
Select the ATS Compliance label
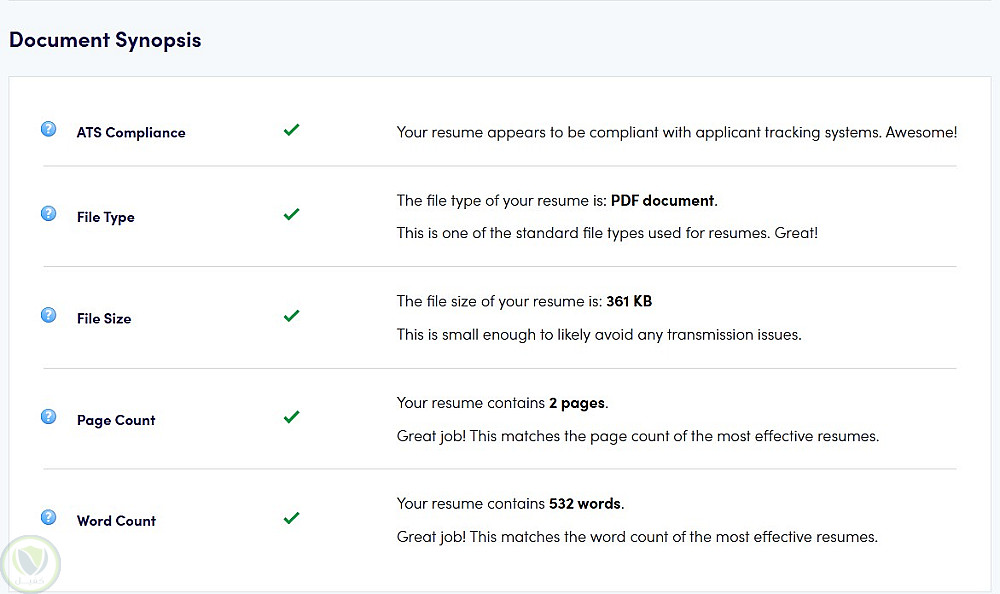pos(131,133)
